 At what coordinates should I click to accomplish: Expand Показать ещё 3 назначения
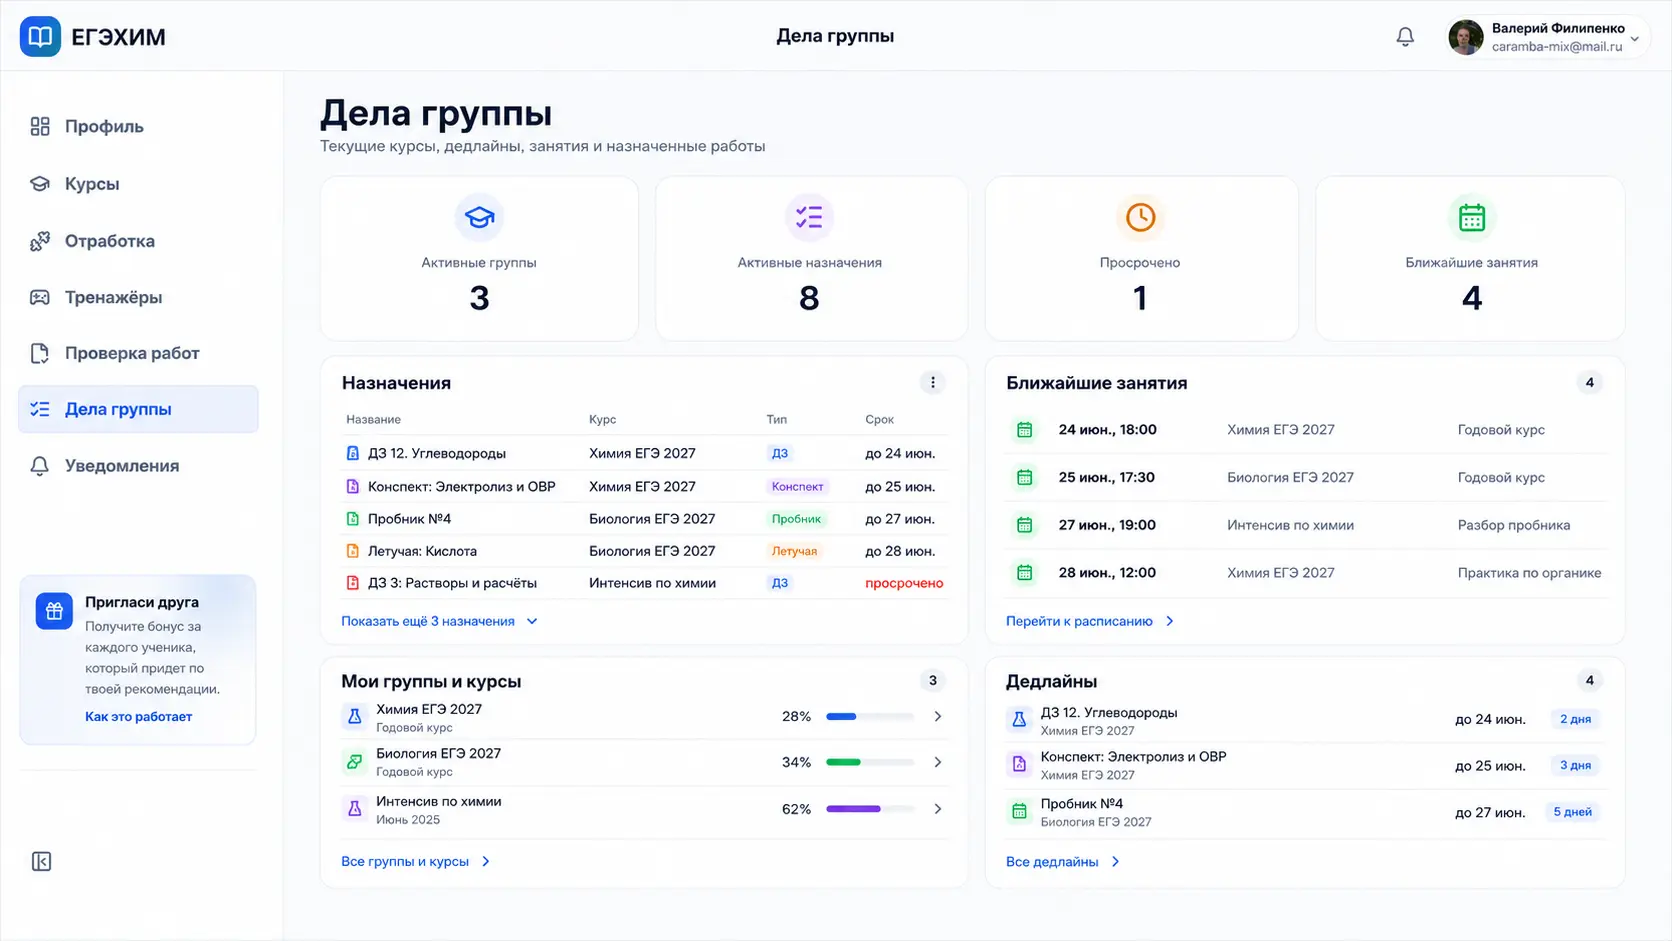440,621
